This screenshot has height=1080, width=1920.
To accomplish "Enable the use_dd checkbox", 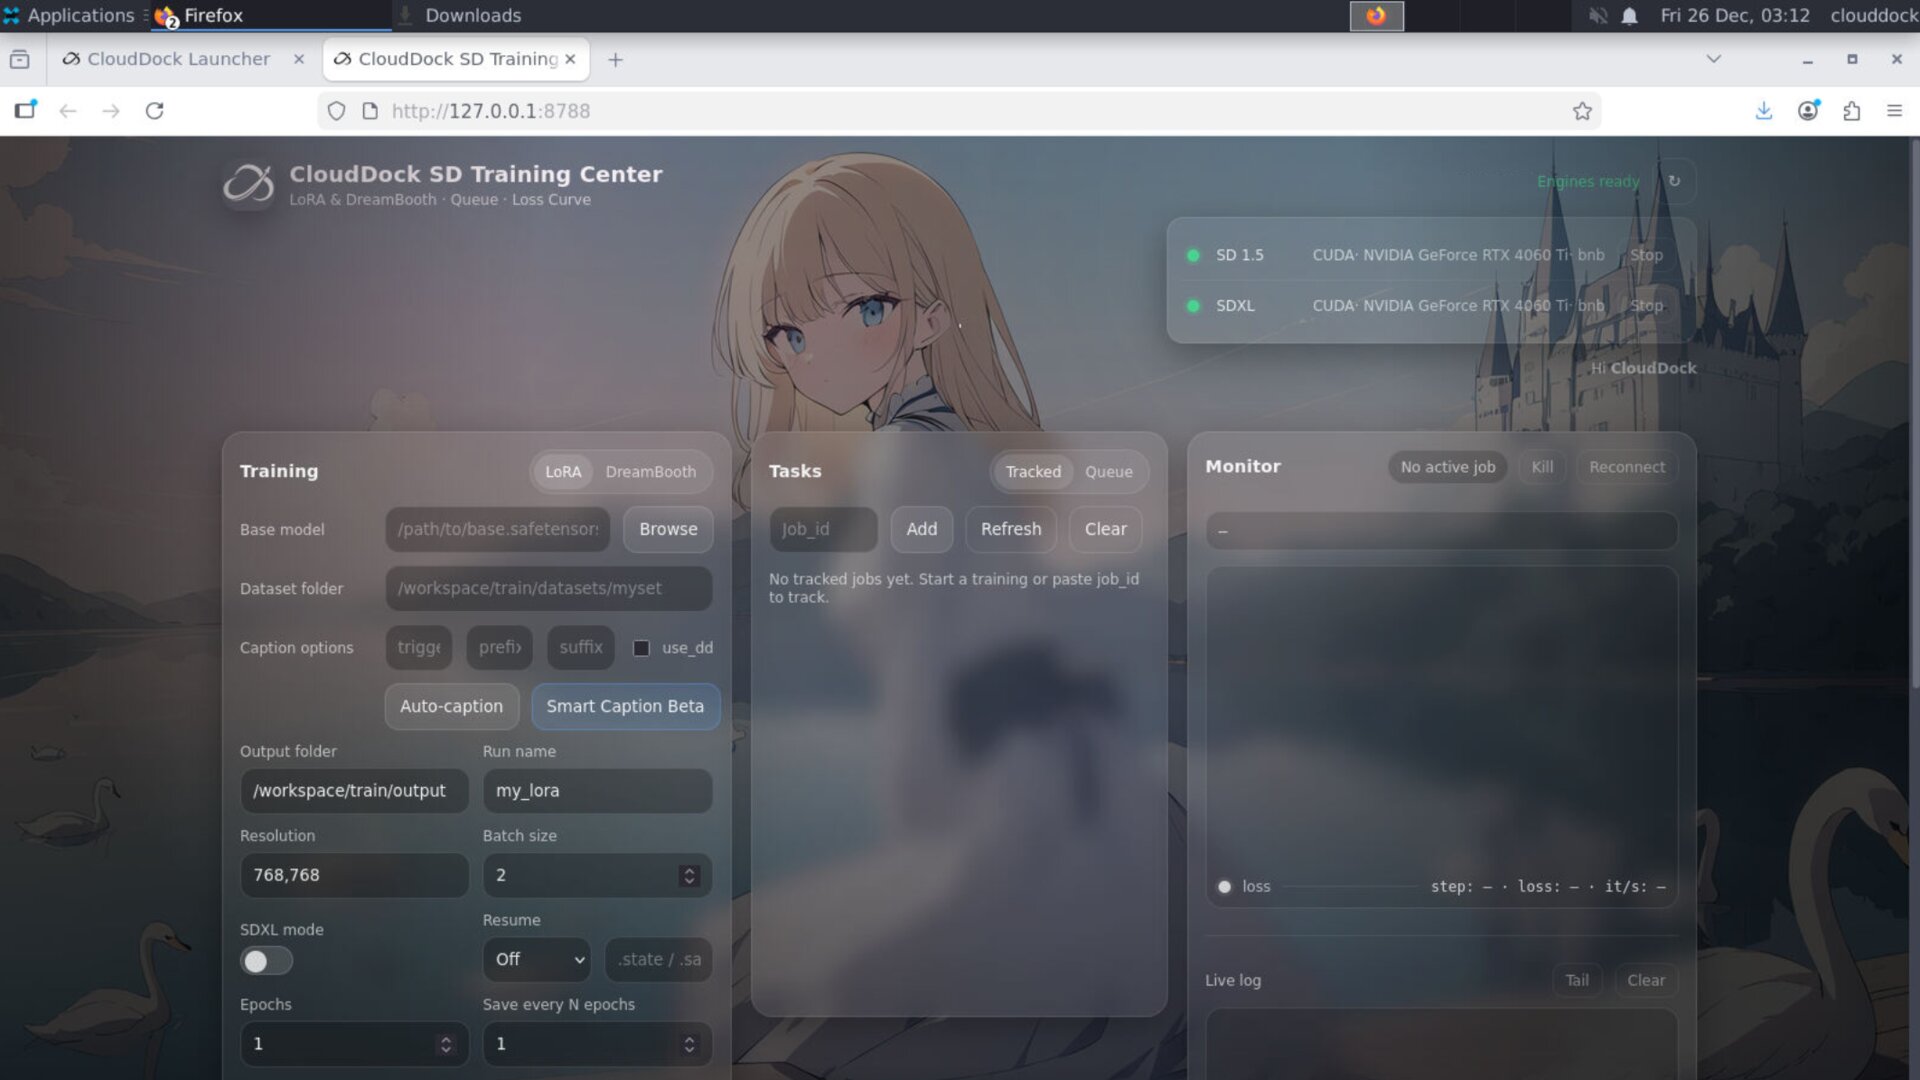I will pyautogui.click(x=640, y=648).
